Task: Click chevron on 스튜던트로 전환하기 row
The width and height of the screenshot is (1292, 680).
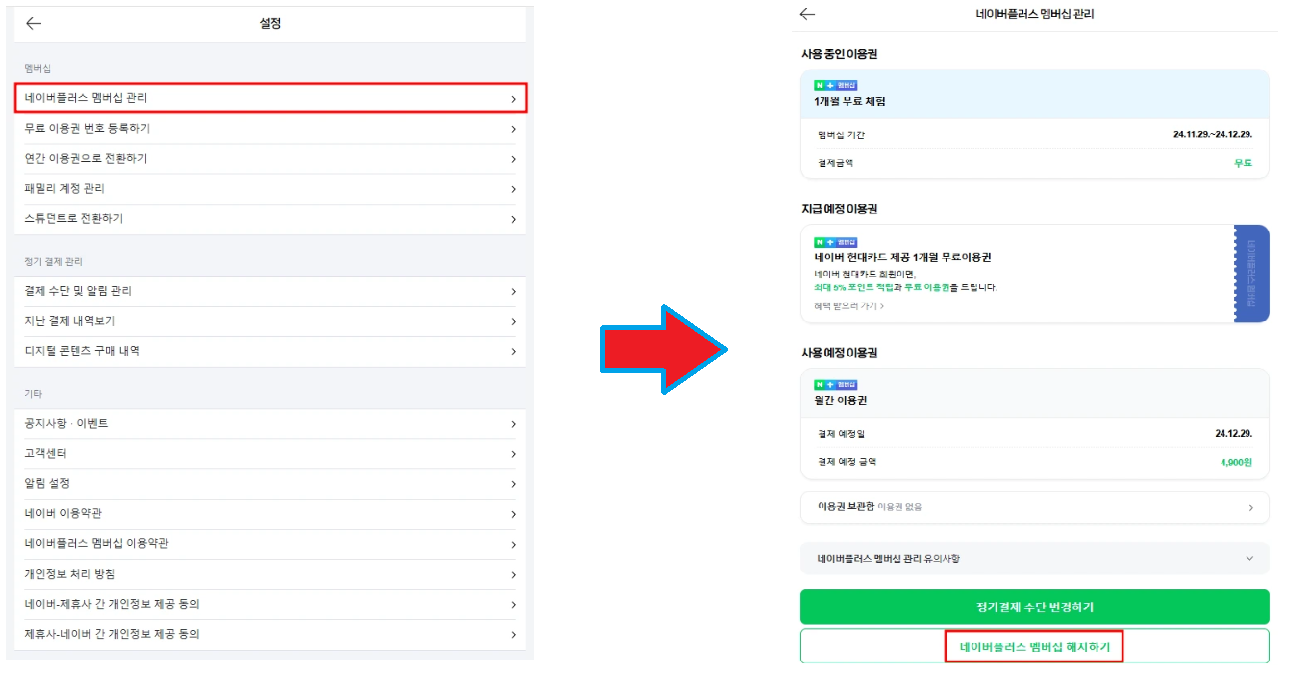Action: [x=513, y=219]
